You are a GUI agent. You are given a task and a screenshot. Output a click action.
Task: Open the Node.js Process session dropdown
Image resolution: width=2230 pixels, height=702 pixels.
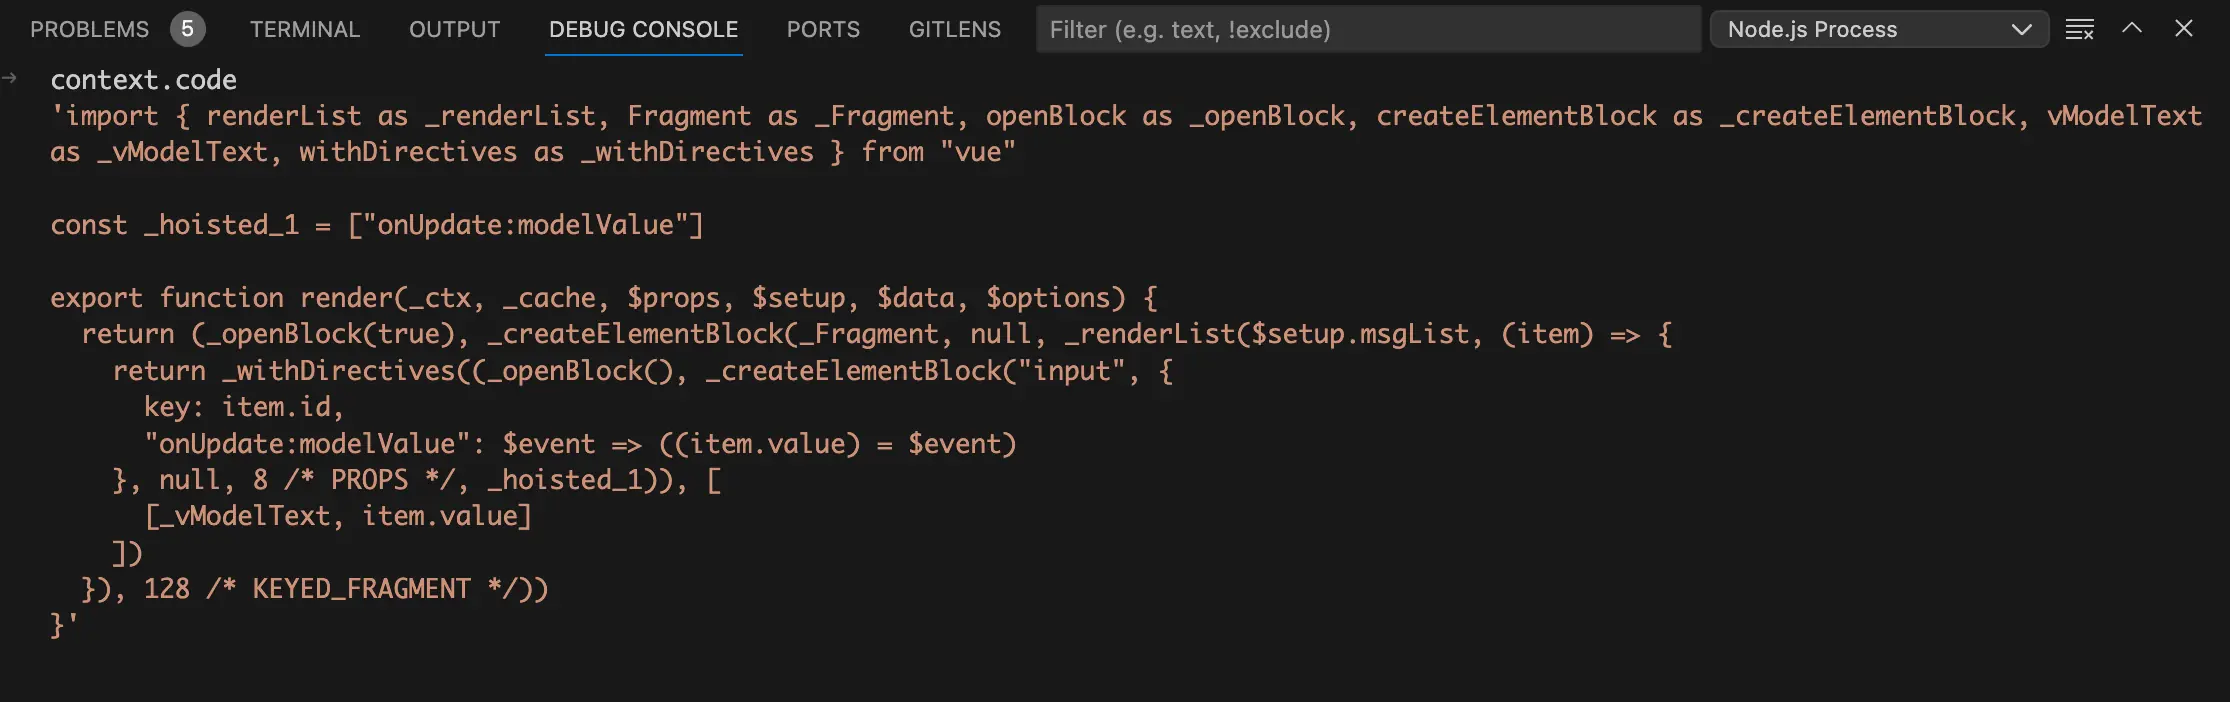click(x=1878, y=29)
